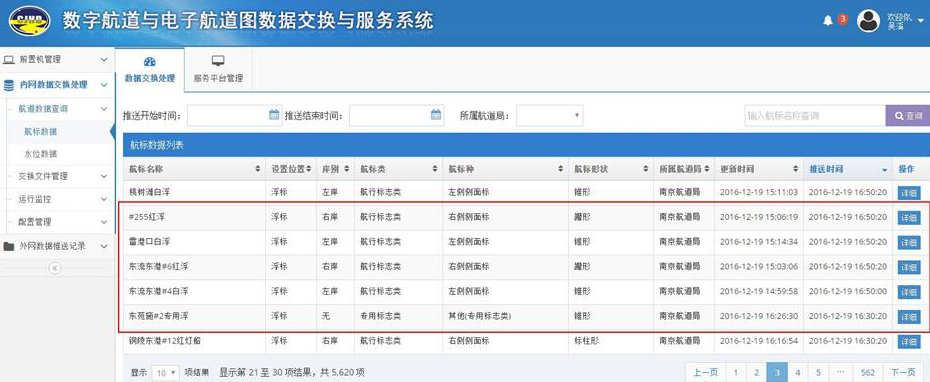Screen dimensions: 930x382
Task: Click the database icon beside 内网数据交换处理
Action: pos(9,85)
